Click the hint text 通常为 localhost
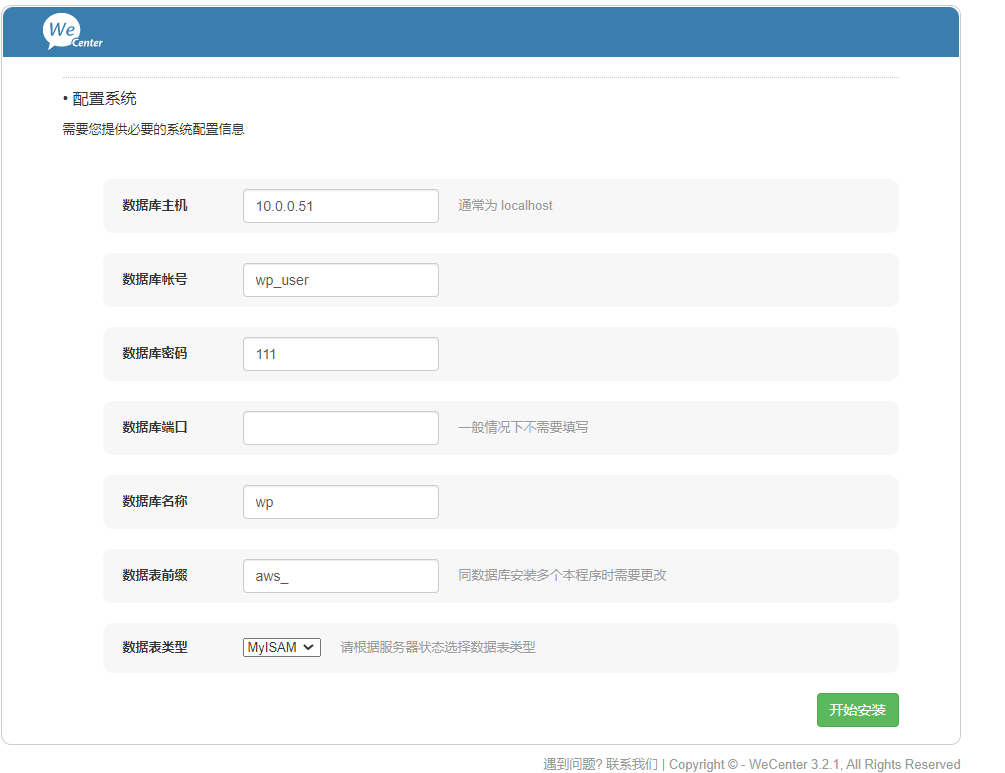The width and height of the screenshot is (1005, 773). [505, 206]
